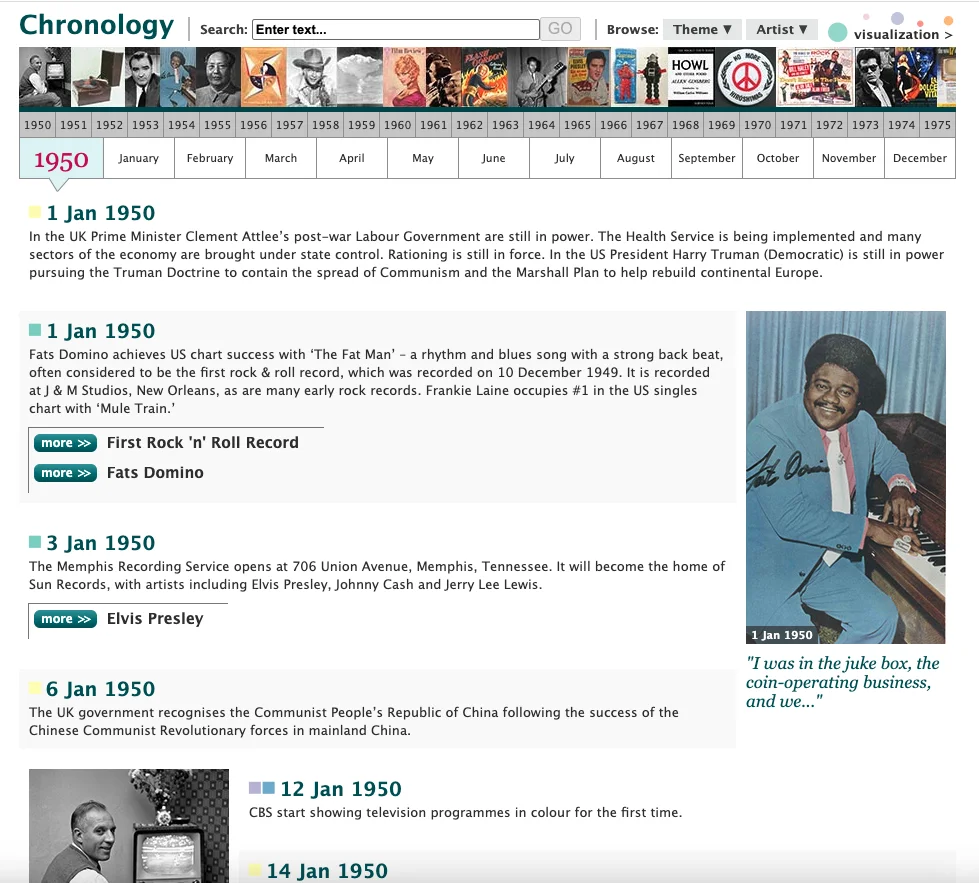Select year 1955 on the timeline
979x883 pixels.
tap(217, 125)
